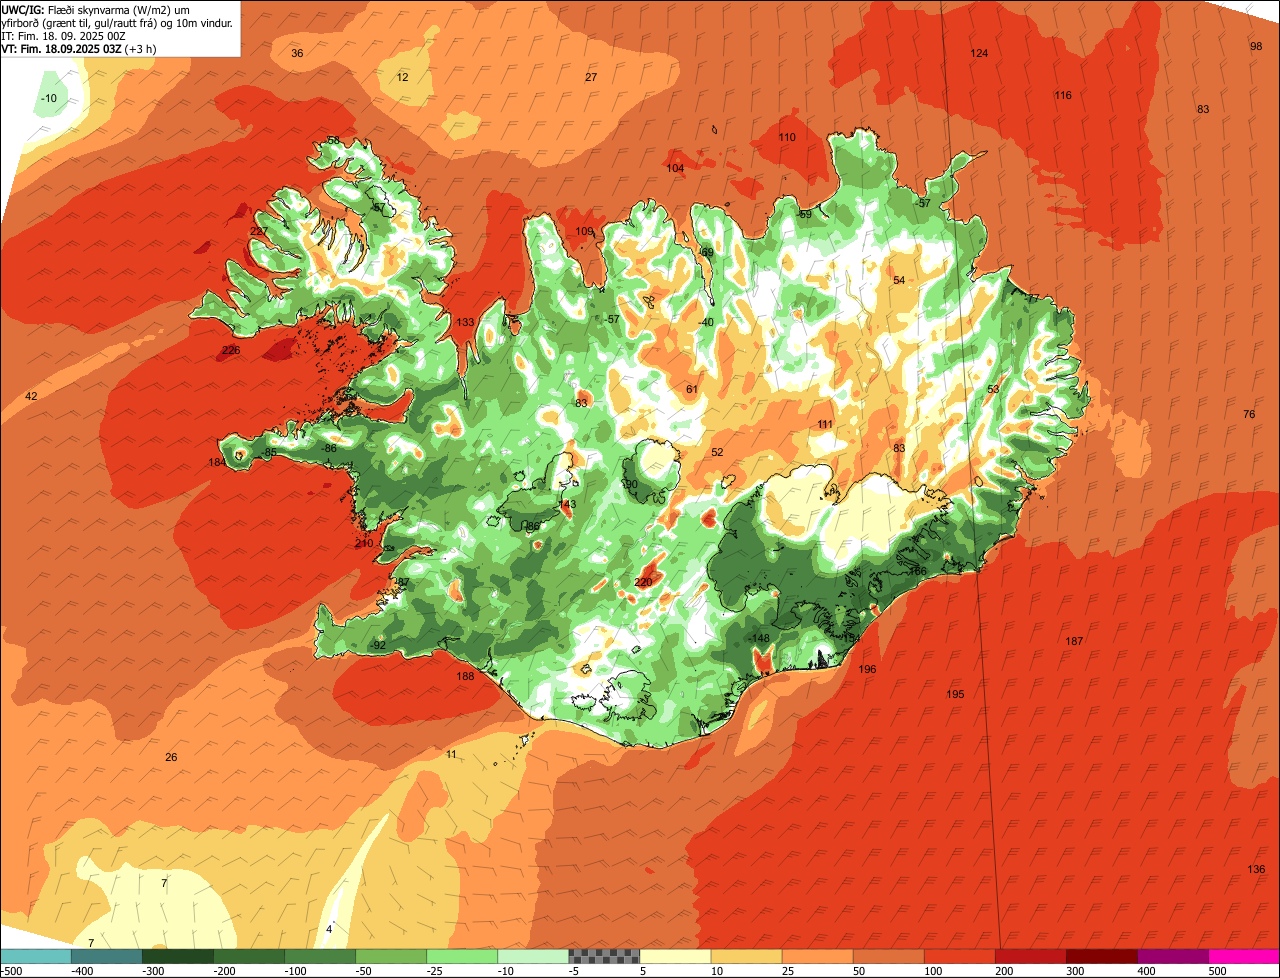Screen dimensions: 1280x978
Task: Click the map value '54'
Action: click(899, 280)
